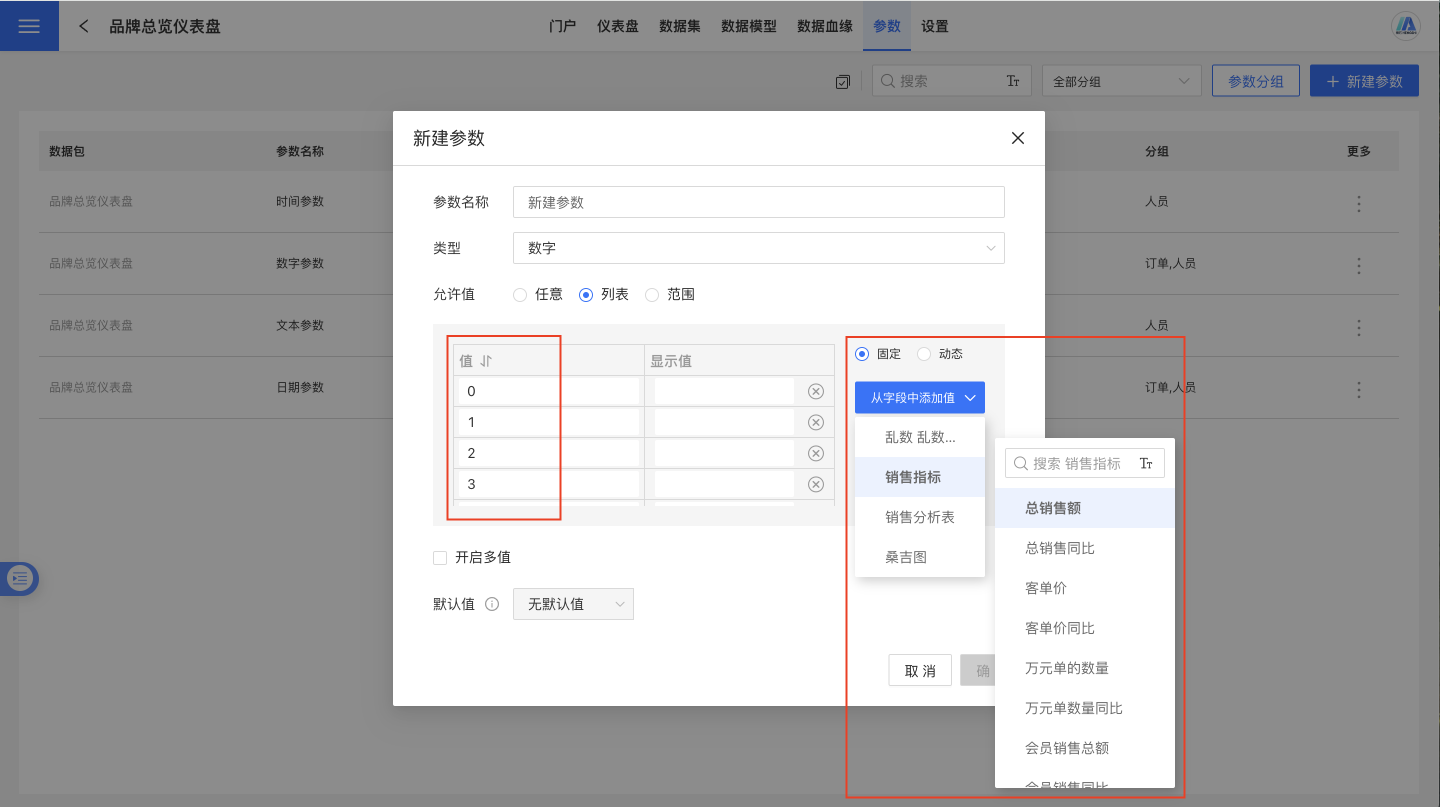Select the 任意 radio option
This screenshot has width=1440, height=807.
[x=519, y=295]
